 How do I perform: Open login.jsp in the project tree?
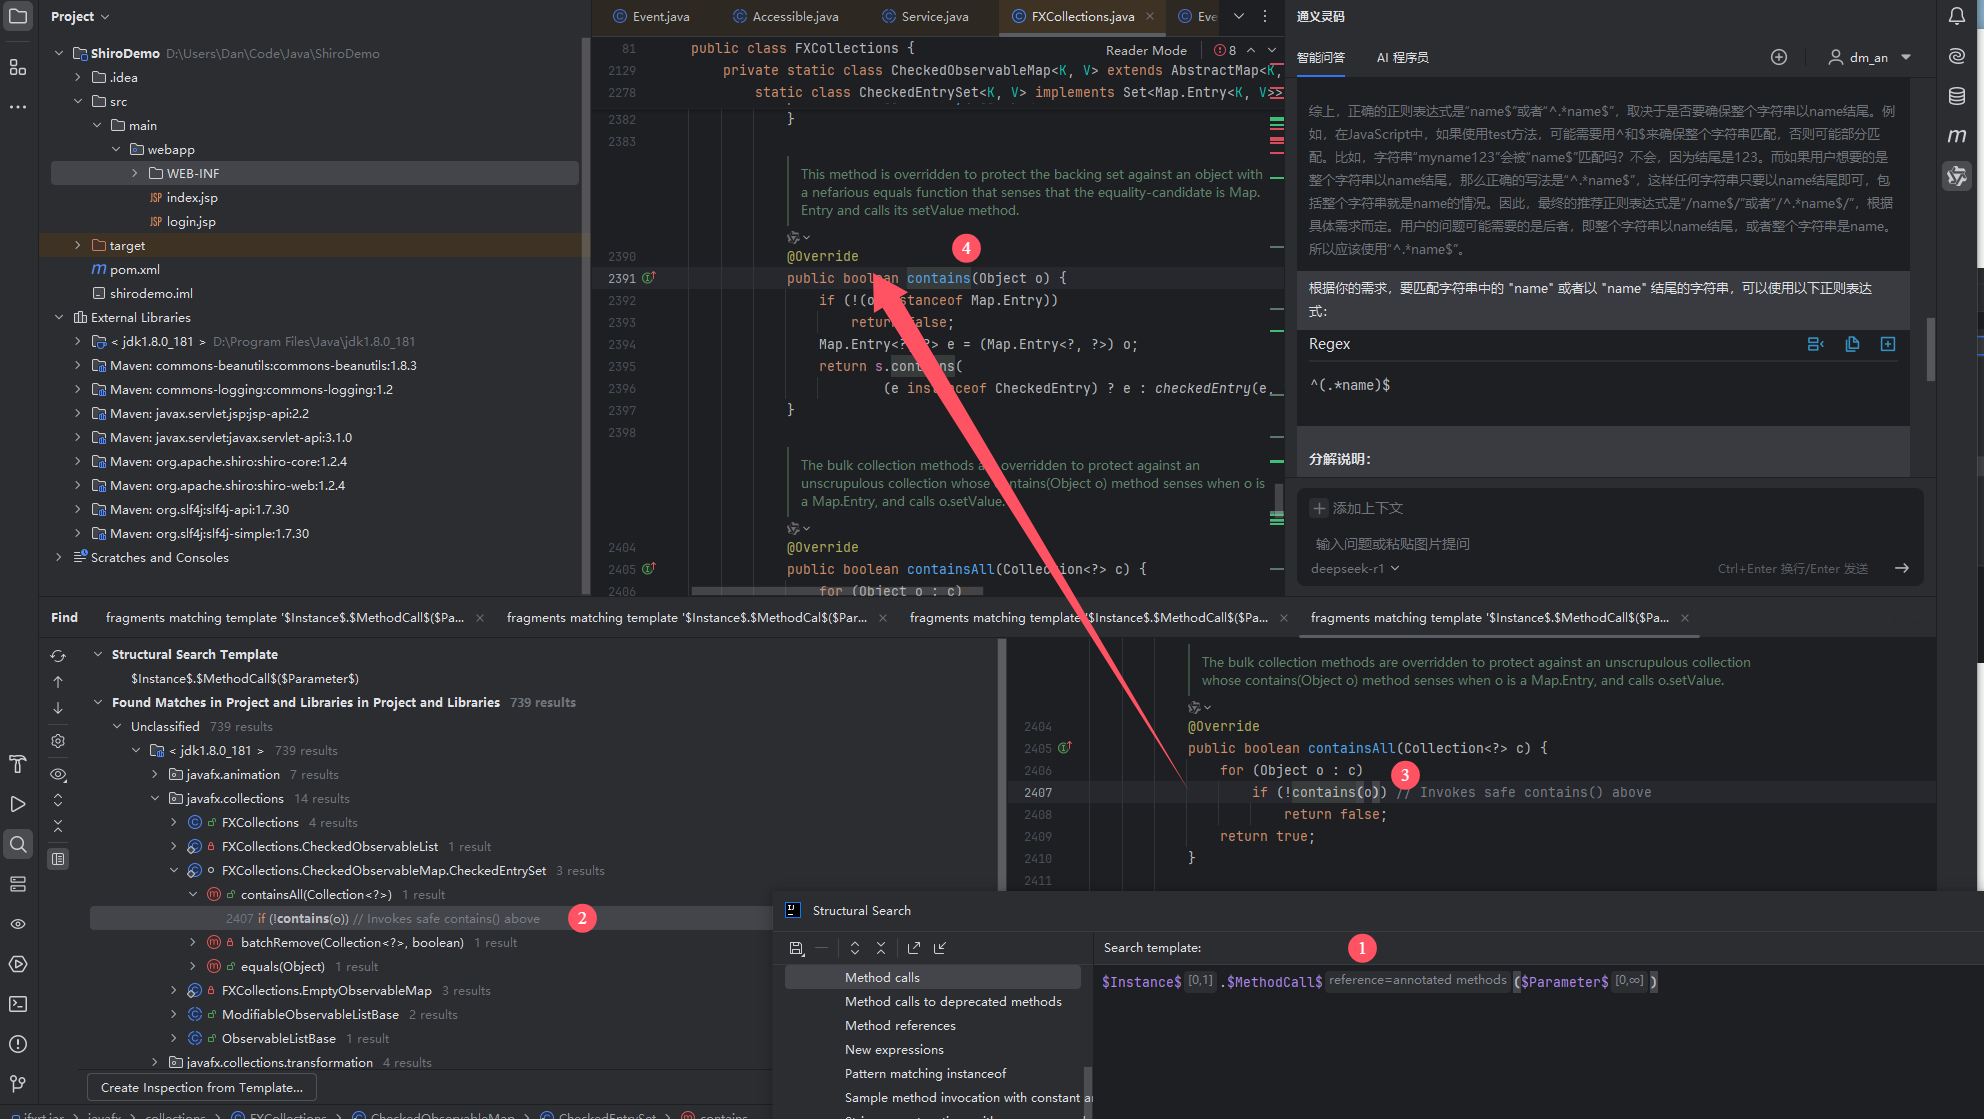click(x=183, y=221)
